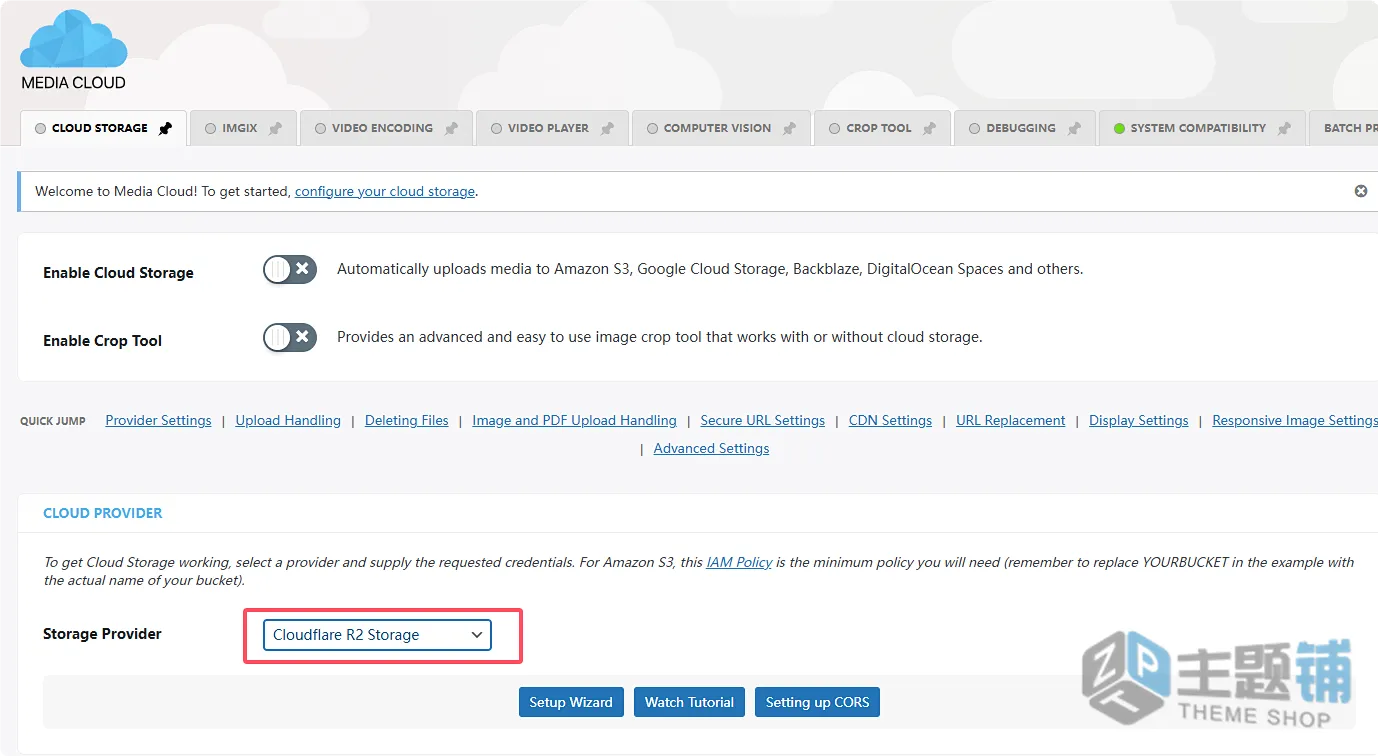1378x756 pixels.
Task: Jump to Secure URL Settings
Action: click(763, 421)
